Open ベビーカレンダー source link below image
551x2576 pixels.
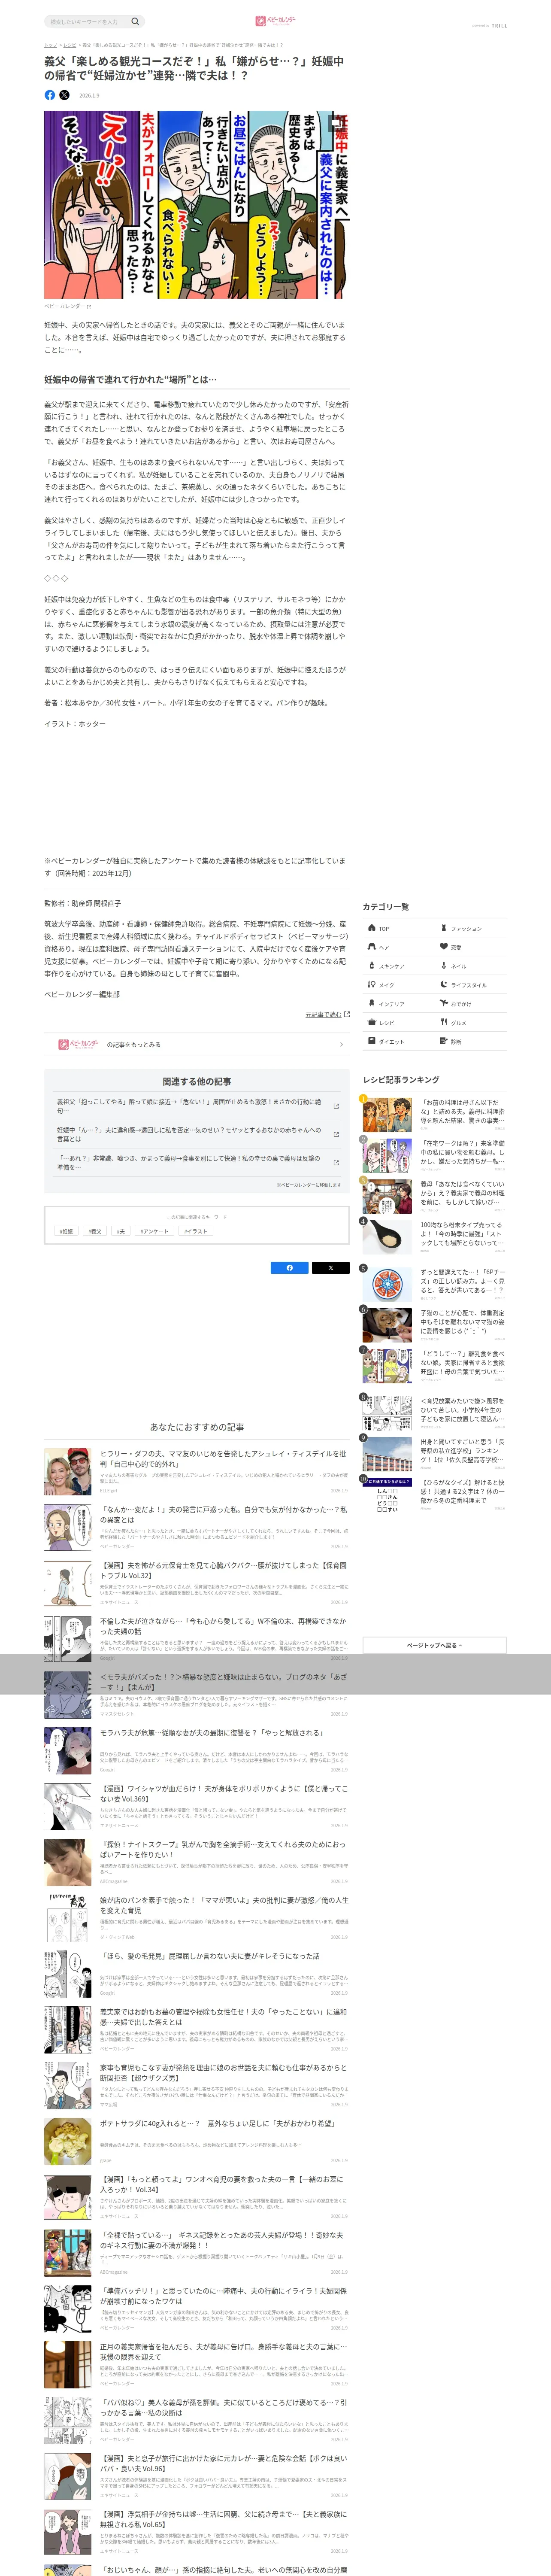pyautogui.click(x=67, y=306)
